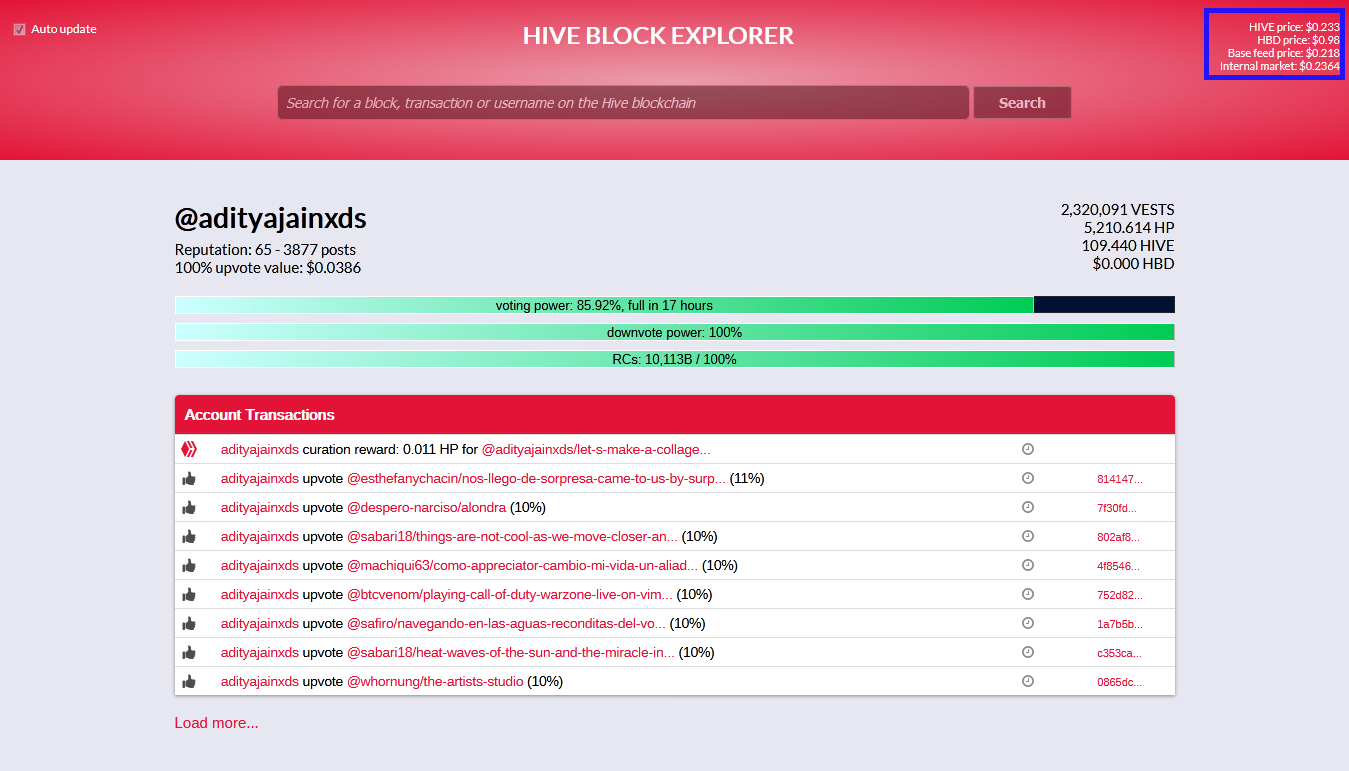Focus the blockchain search field

tap(623, 103)
